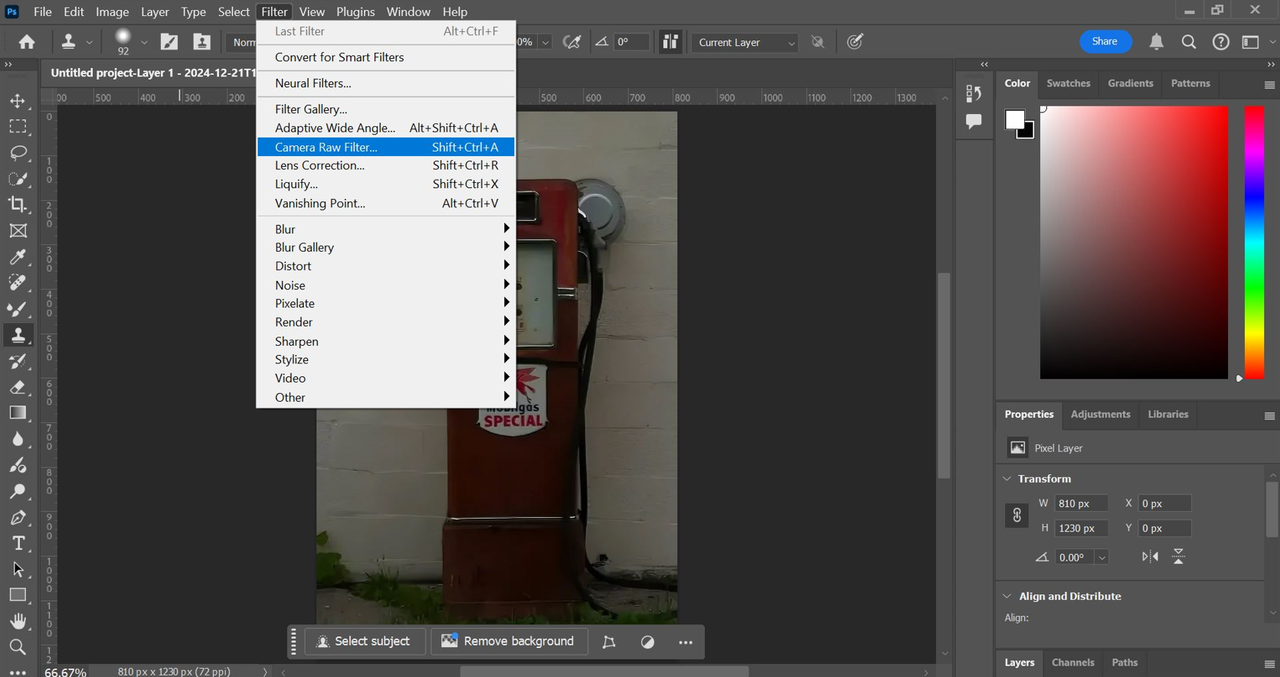Toggle the brush settings panel
The image size is (1280, 677).
pyautogui.click(x=170, y=42)
